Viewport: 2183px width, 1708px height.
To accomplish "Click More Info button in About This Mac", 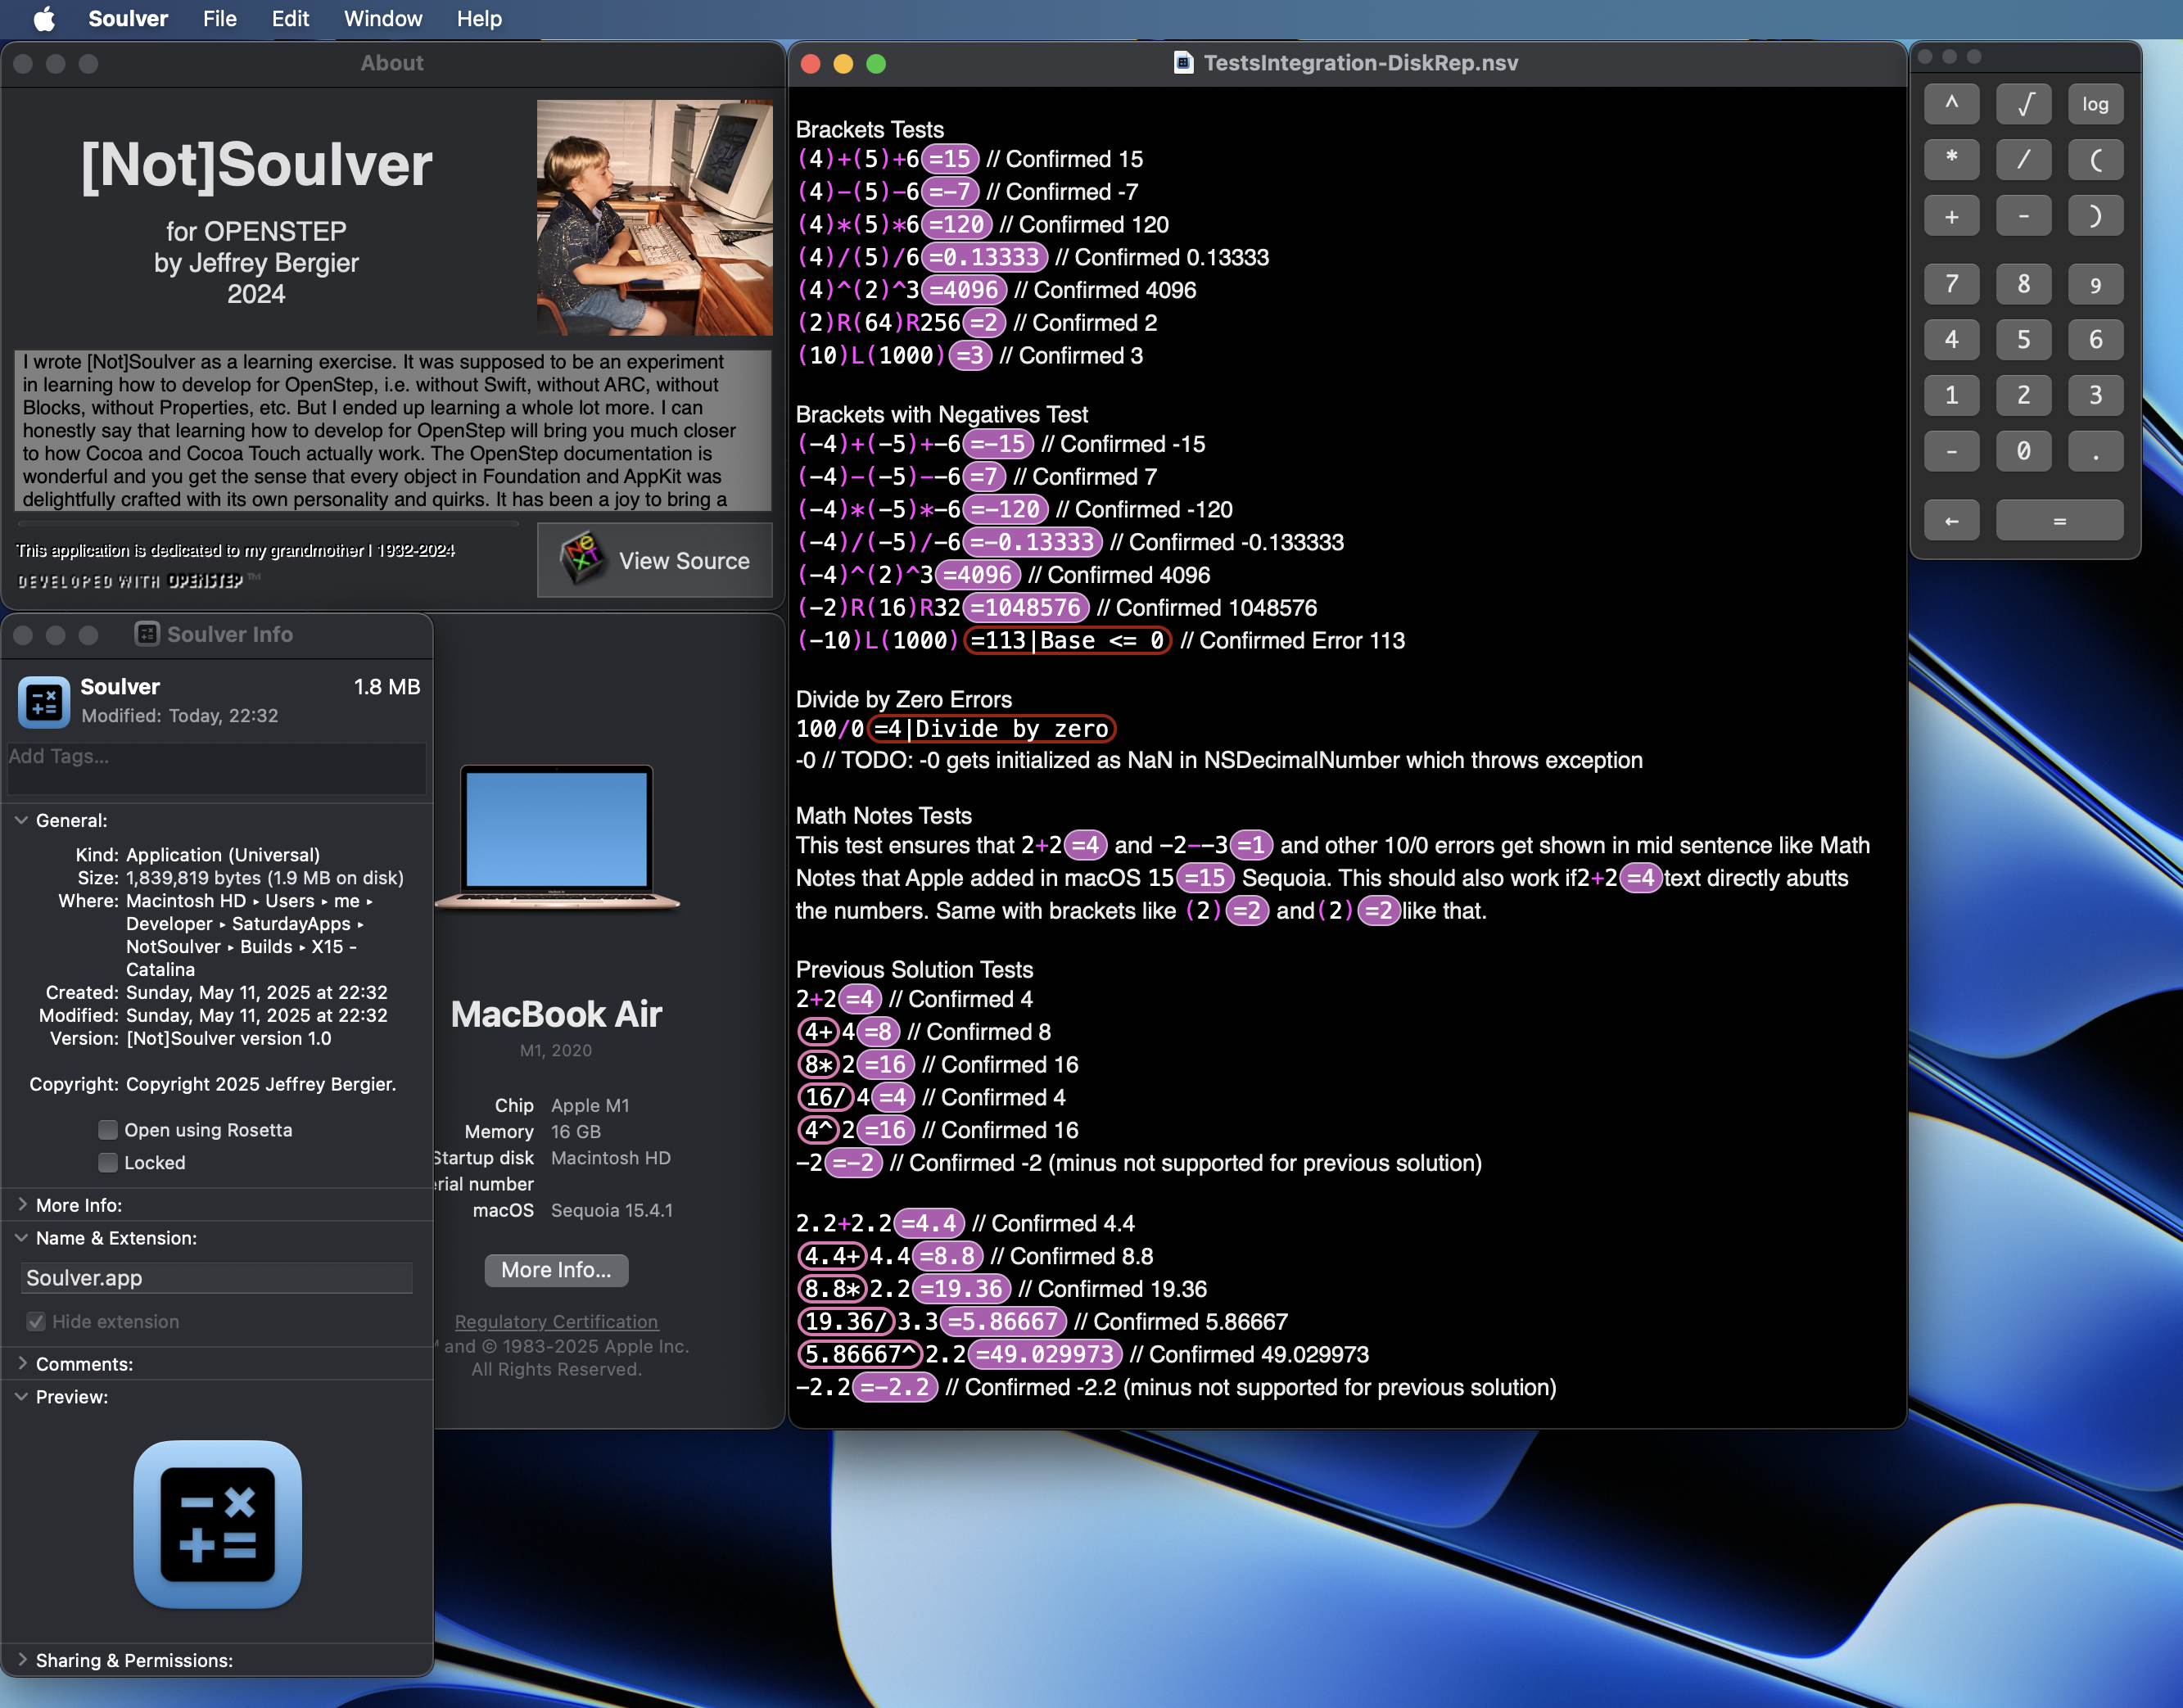I will point(556,1270).
